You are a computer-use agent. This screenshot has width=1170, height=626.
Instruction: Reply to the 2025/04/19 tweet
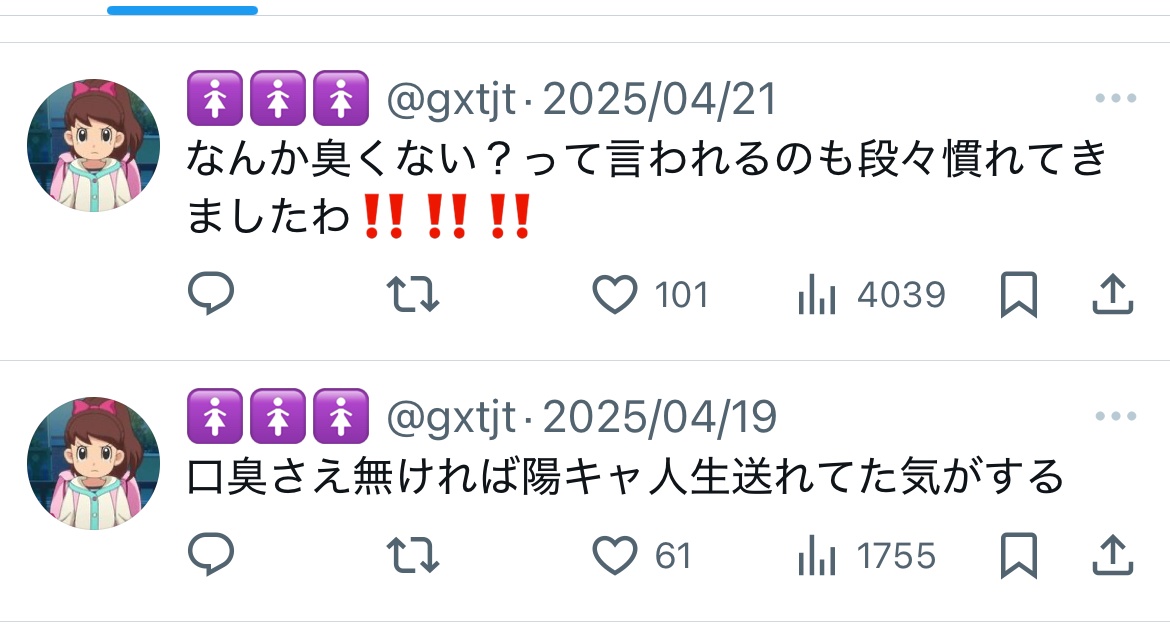[x=211, y=554]
